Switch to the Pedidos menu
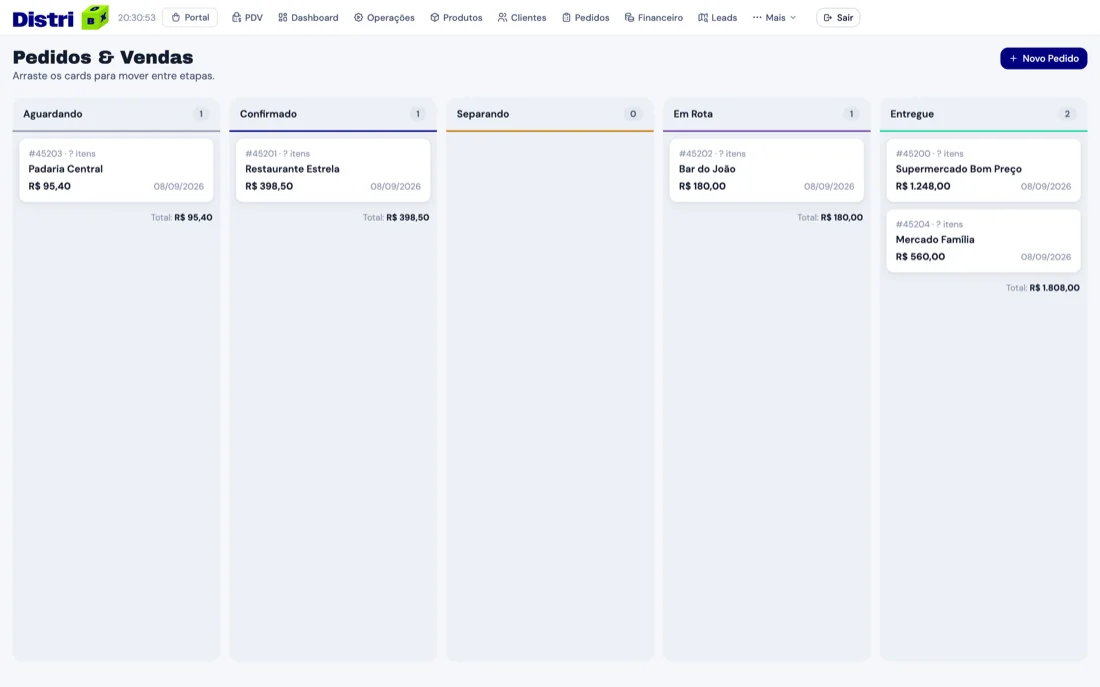 pyautogui.click(x=586, y=18)
